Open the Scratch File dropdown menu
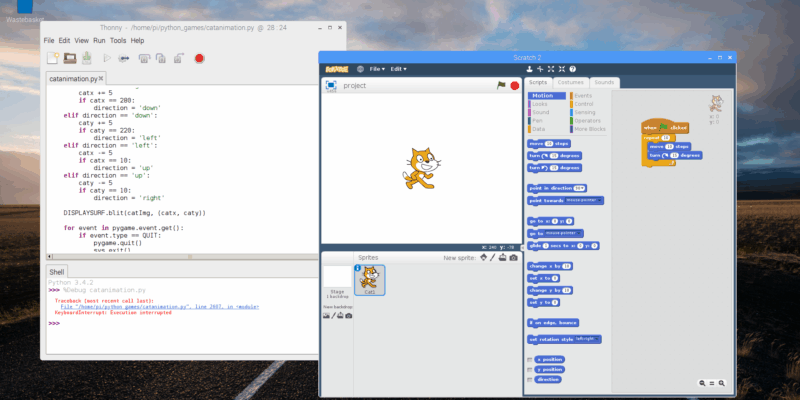Image resolution: width=800 pixels, height=400 pixels. 376,69
